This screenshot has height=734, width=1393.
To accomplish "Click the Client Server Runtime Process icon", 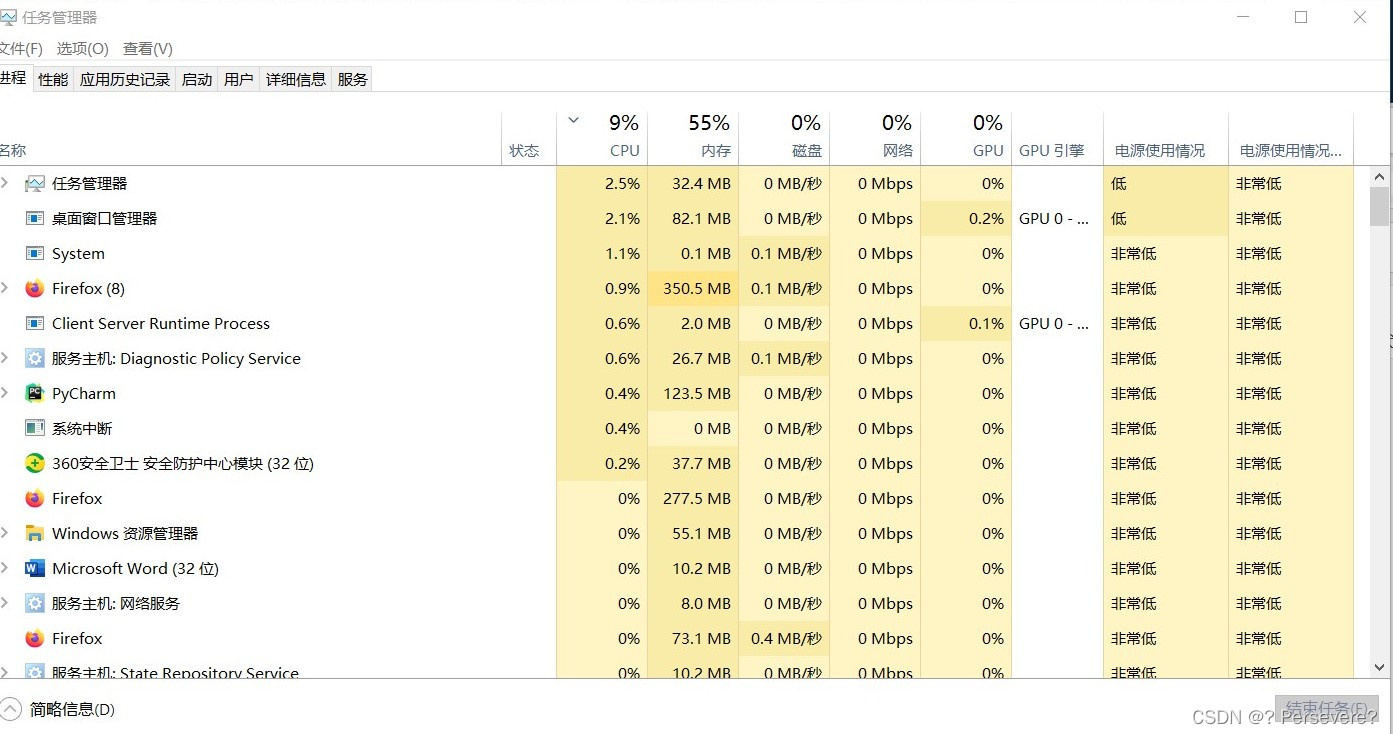I will [x=35, y=324].
